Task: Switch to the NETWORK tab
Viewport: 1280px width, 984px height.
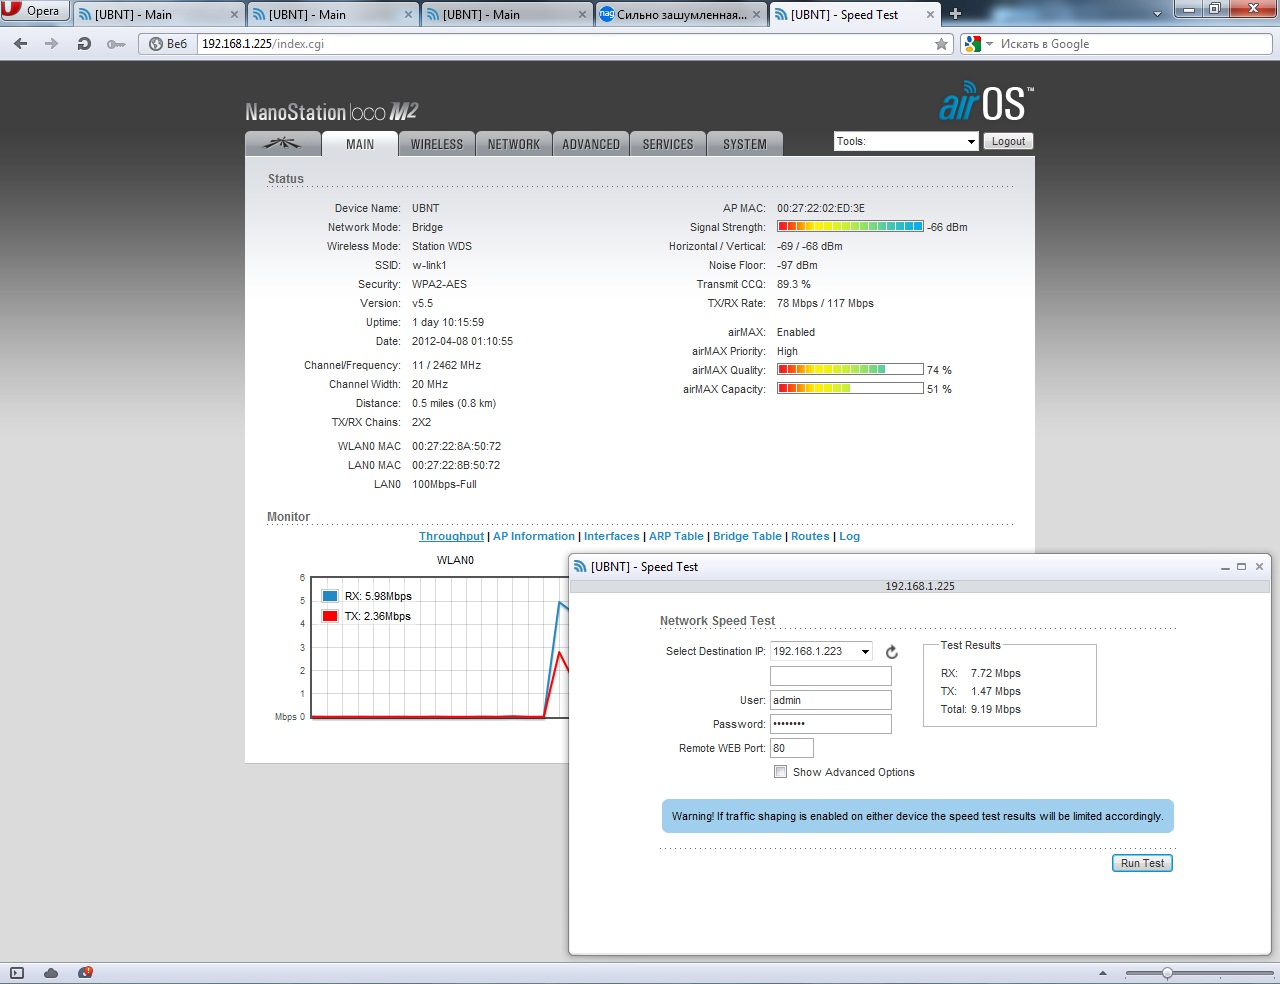Action: [x=514, y=144]
